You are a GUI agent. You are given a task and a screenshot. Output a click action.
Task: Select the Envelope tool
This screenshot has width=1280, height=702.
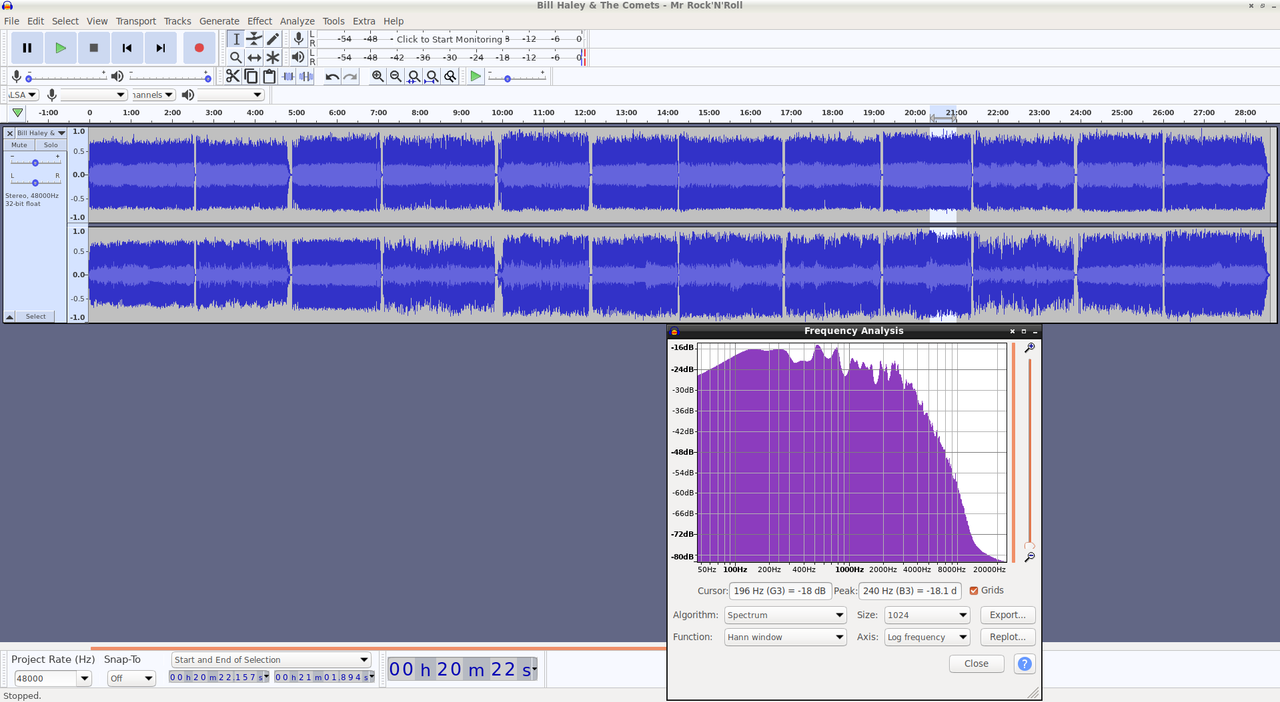coord(254,39)
